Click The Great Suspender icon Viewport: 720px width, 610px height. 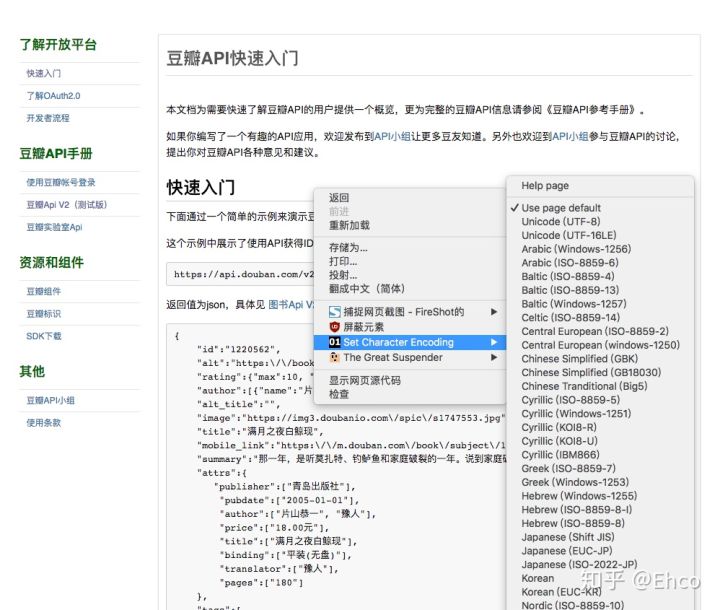click(x=335, y=357)
